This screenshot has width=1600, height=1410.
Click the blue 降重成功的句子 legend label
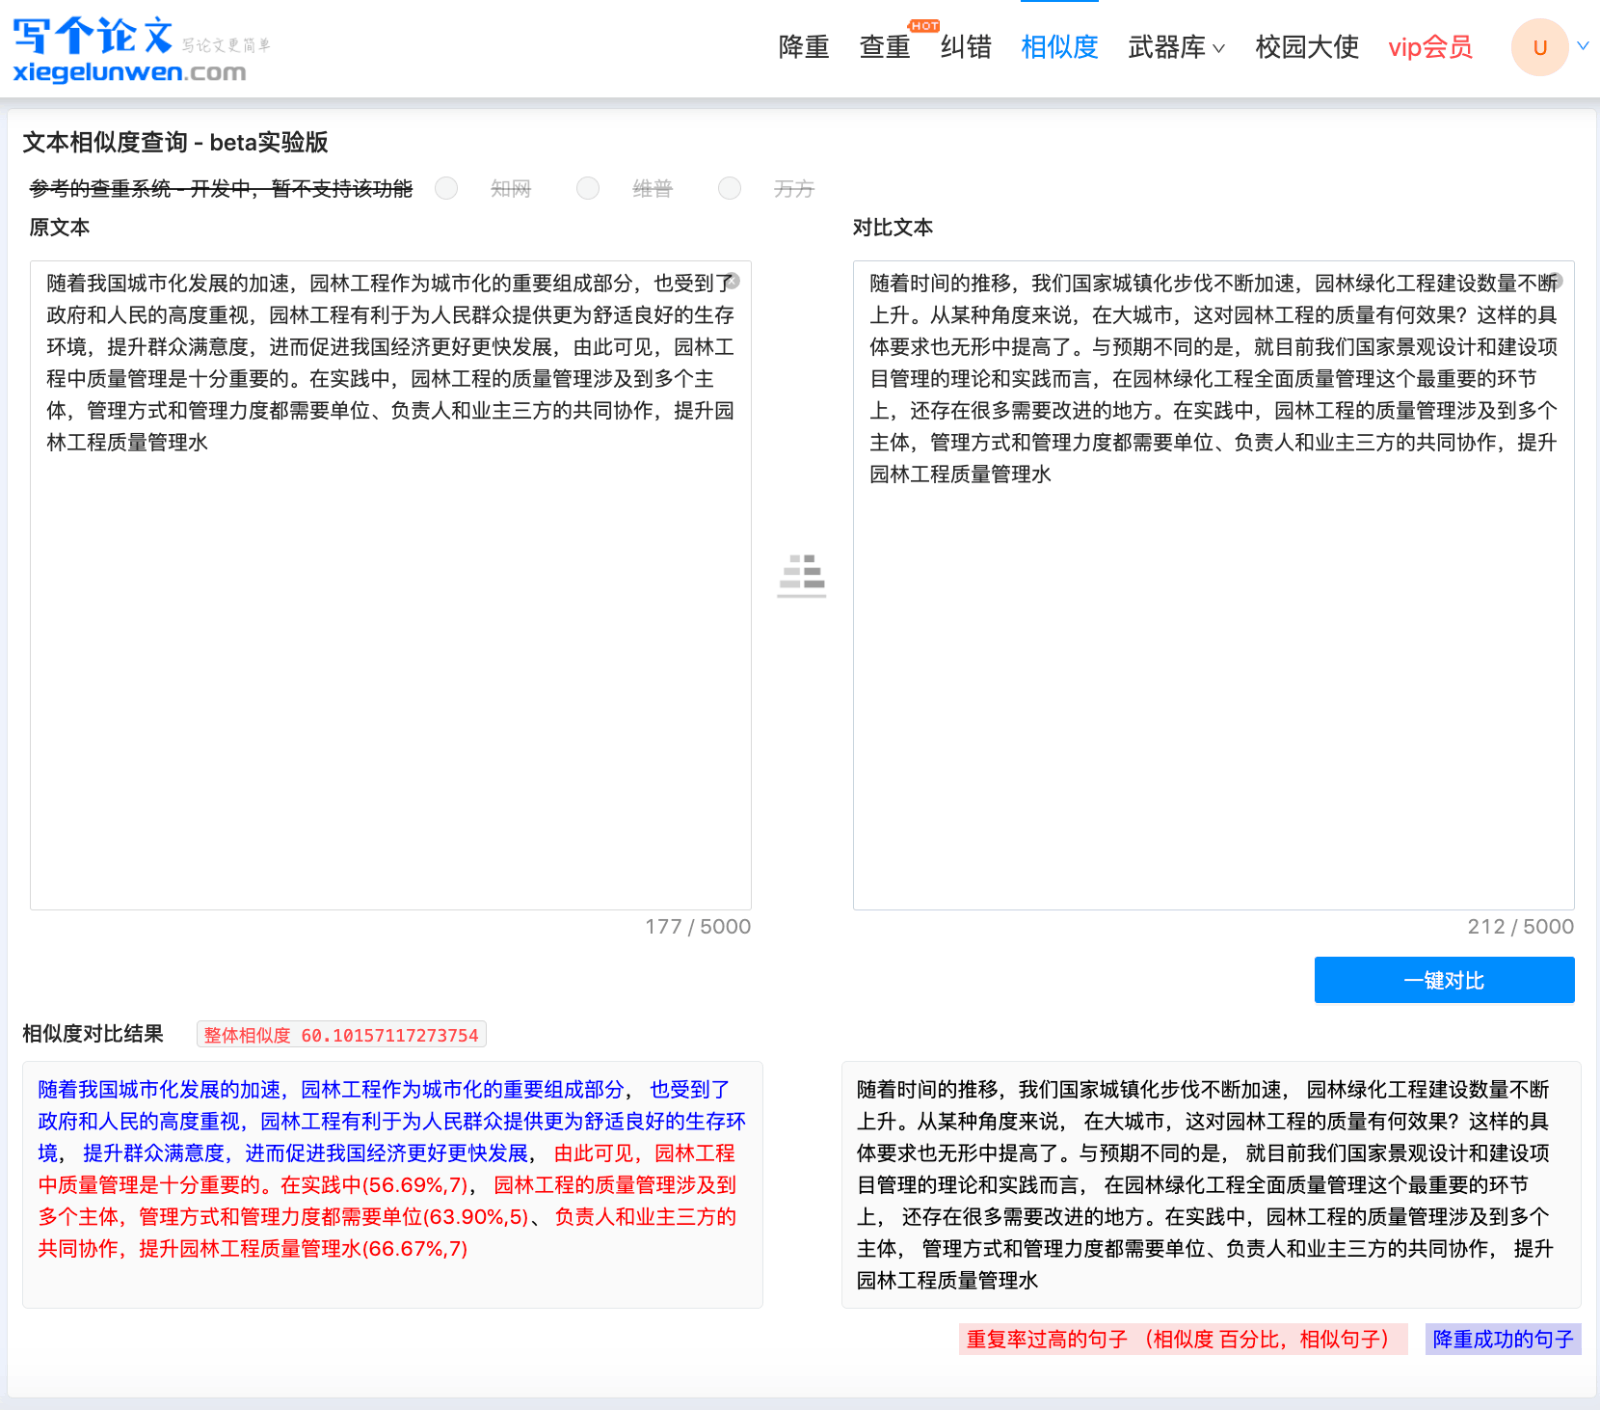click(x=1503, y=1339)
